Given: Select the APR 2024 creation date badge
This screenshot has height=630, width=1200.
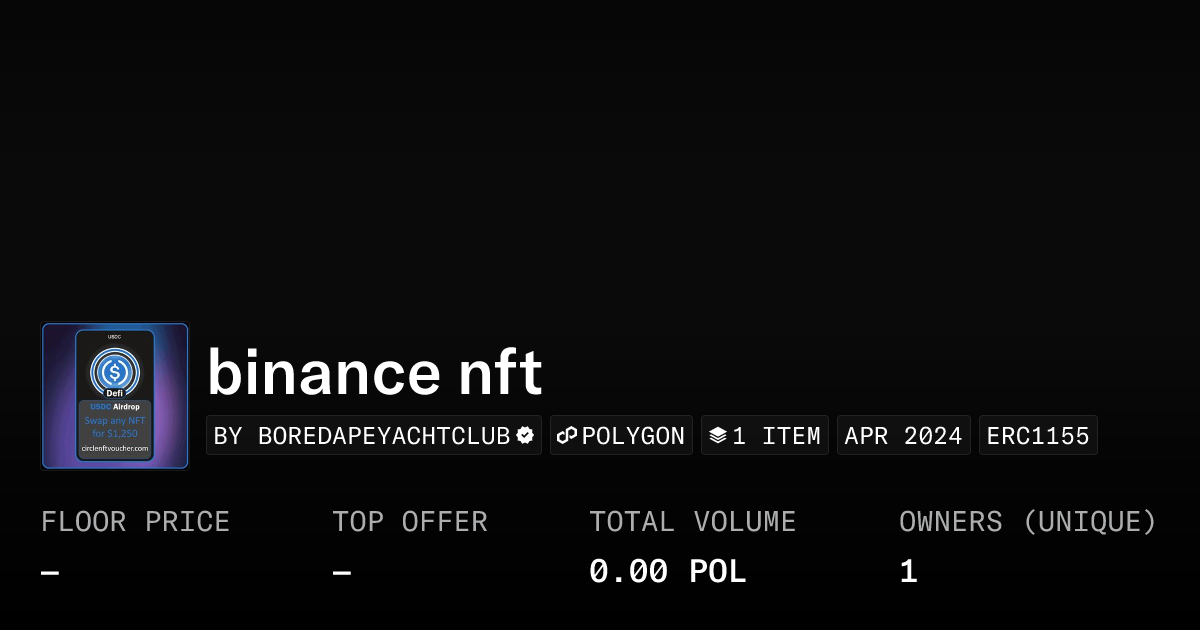Looking at the screenshot, I should 903,435.
